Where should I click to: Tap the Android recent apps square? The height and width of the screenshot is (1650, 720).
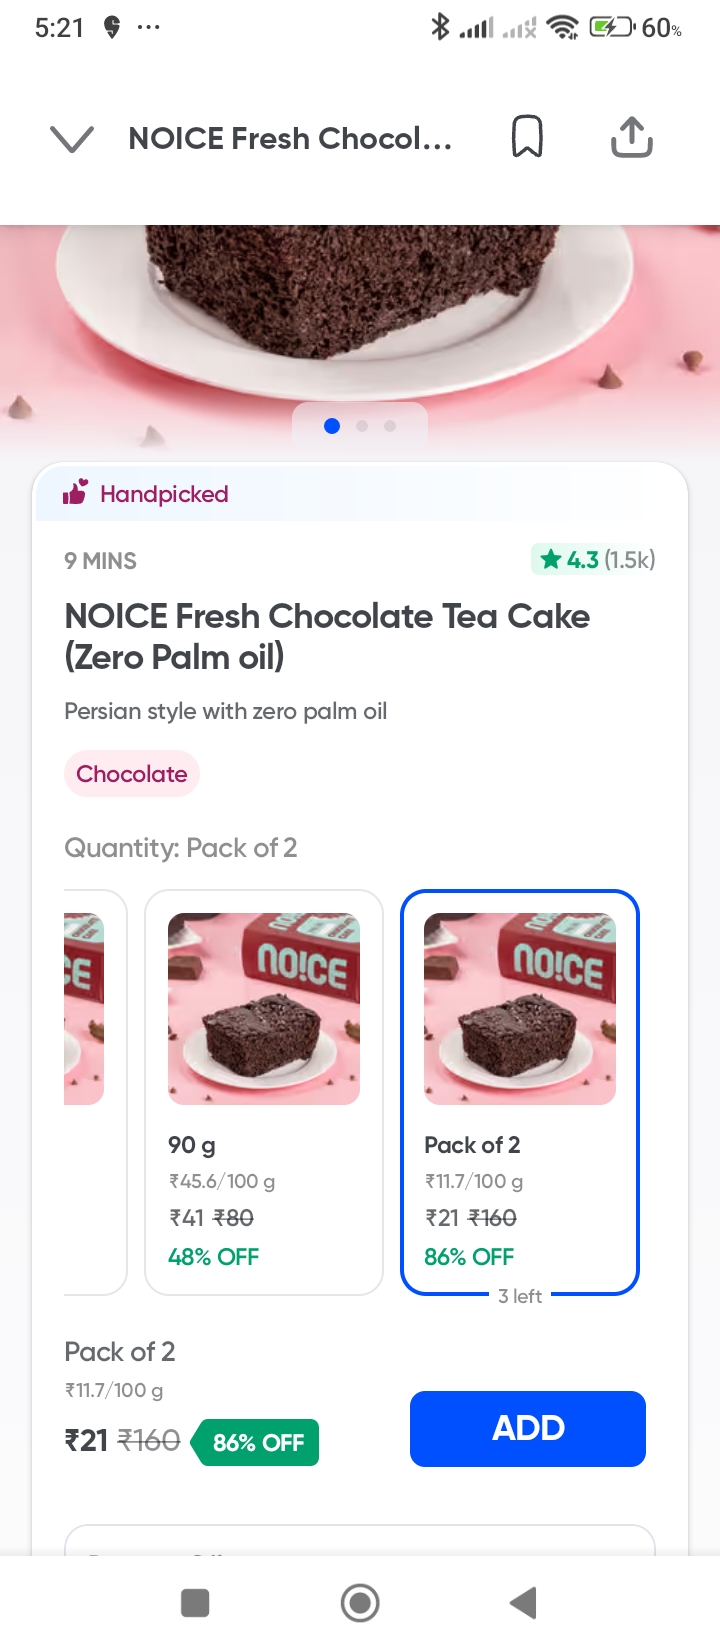195,1603
